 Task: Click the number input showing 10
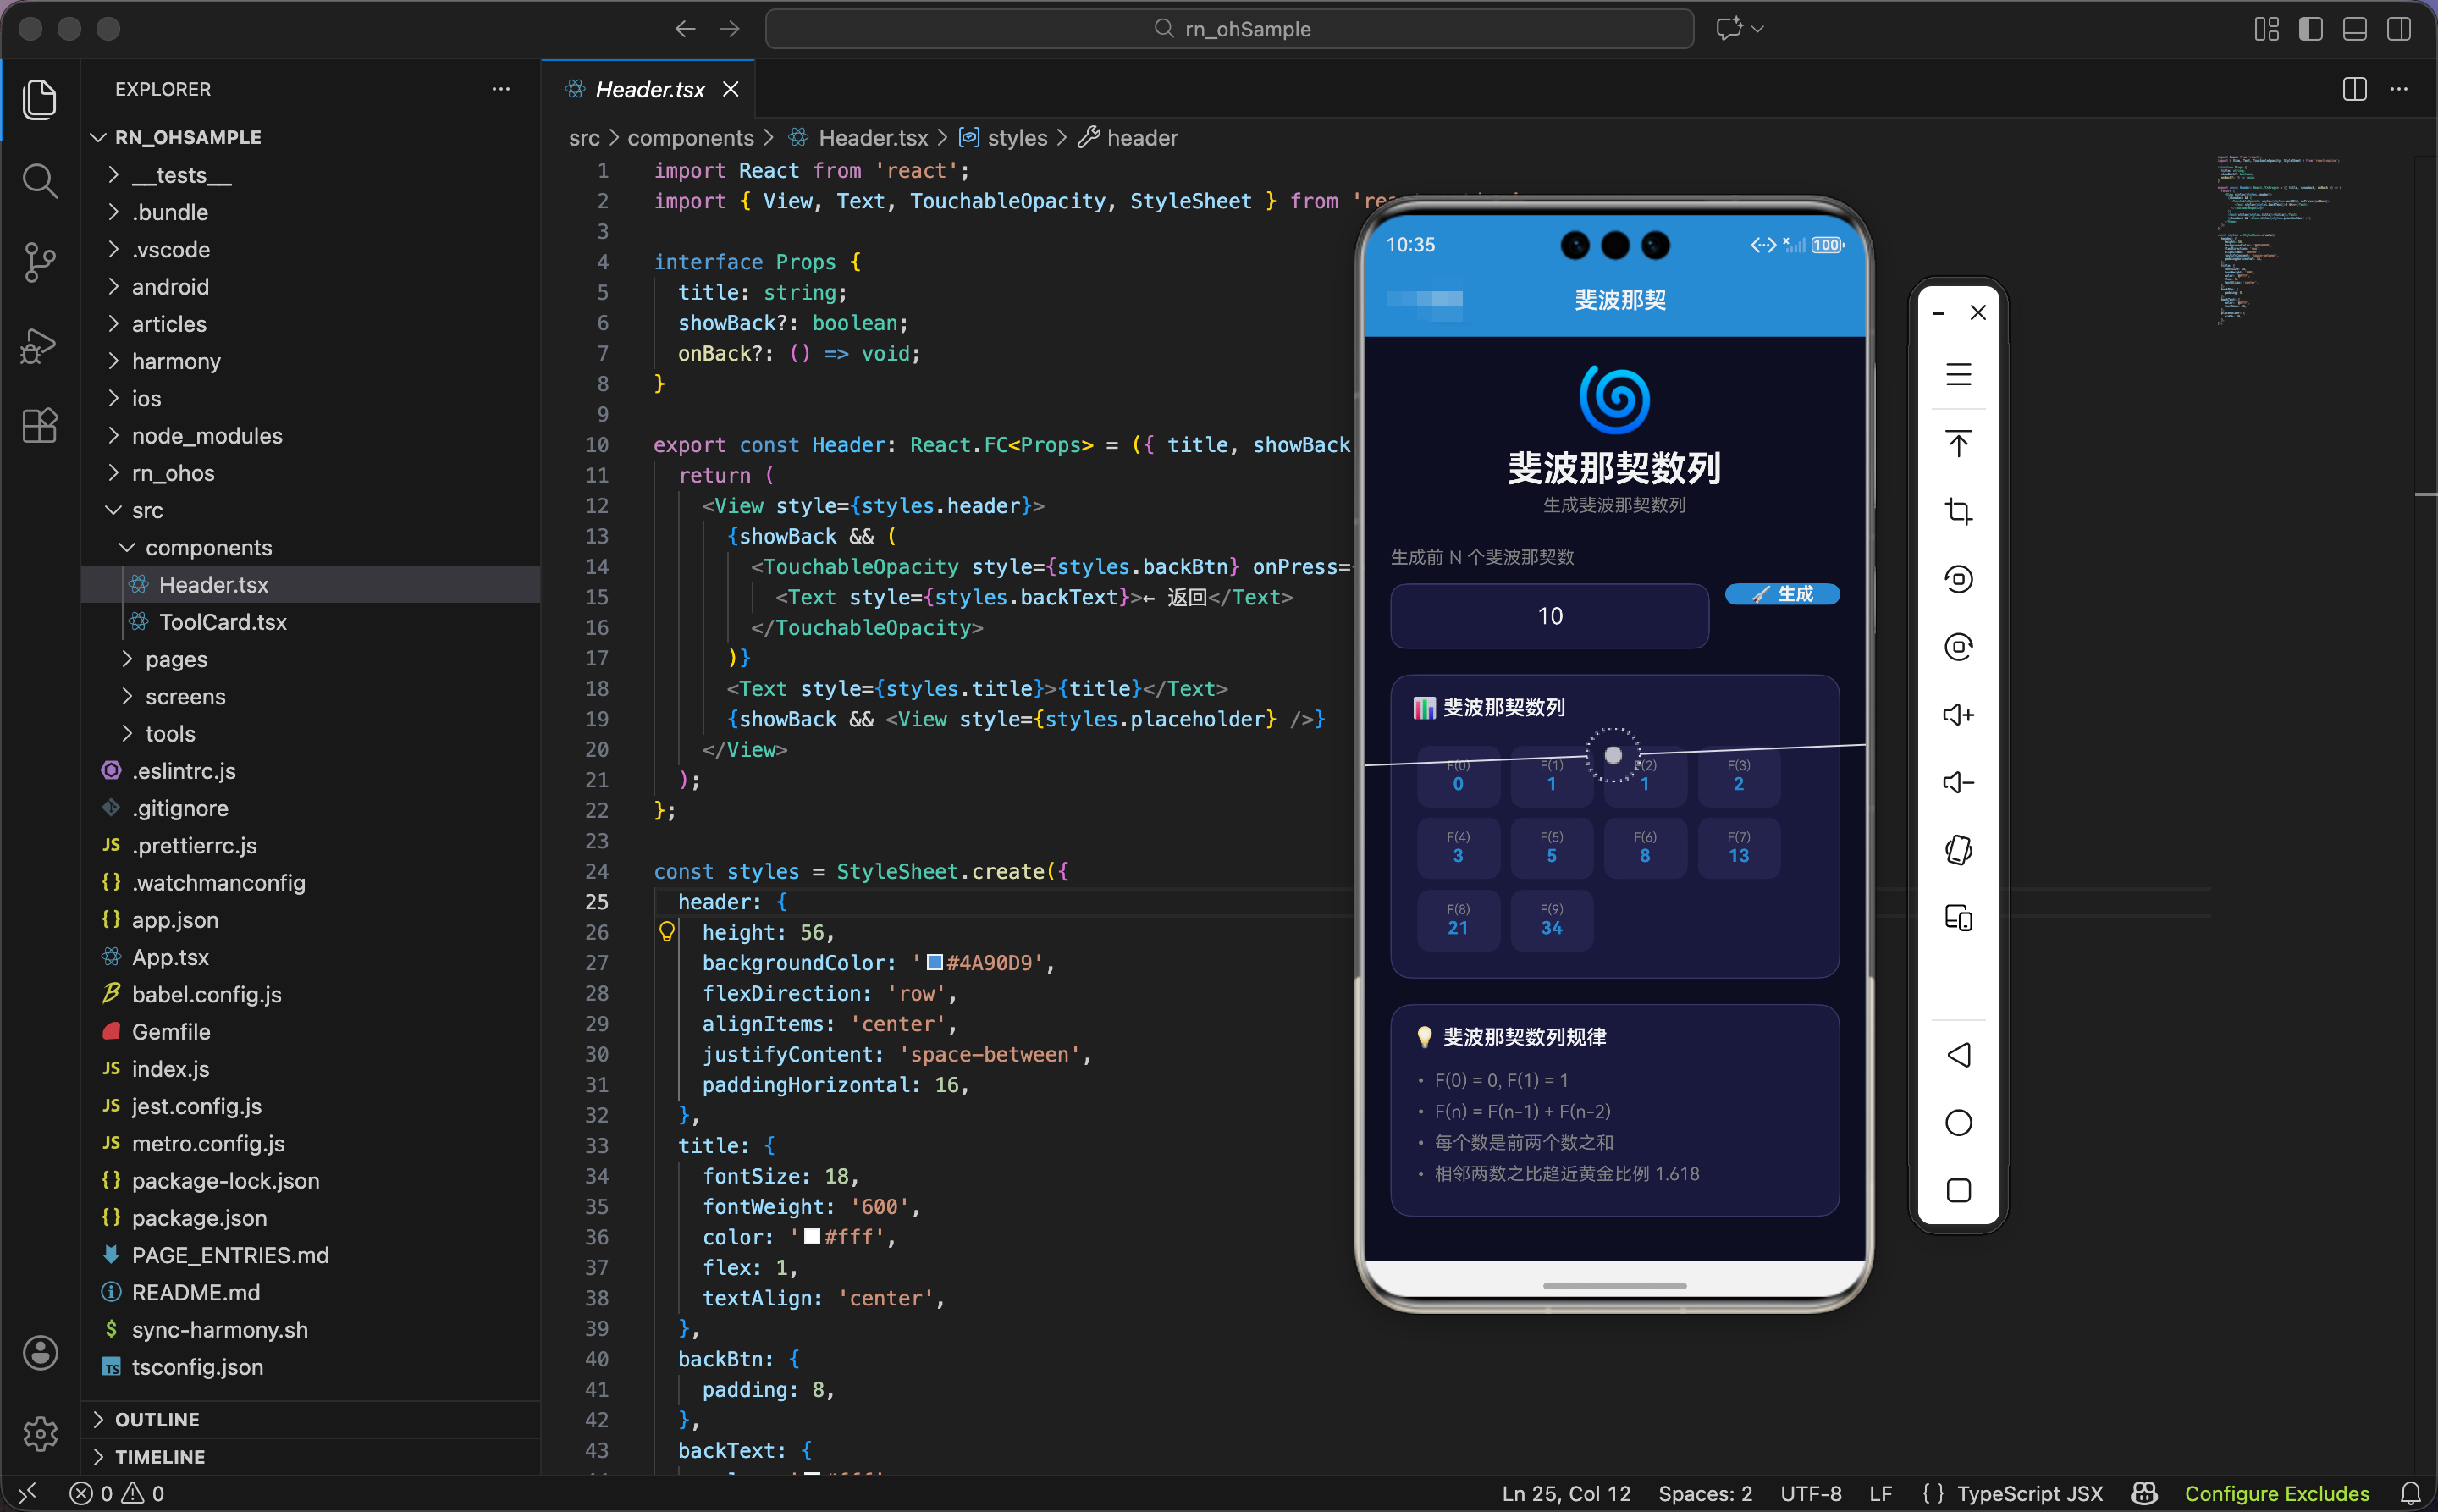tap(1549, 616)
